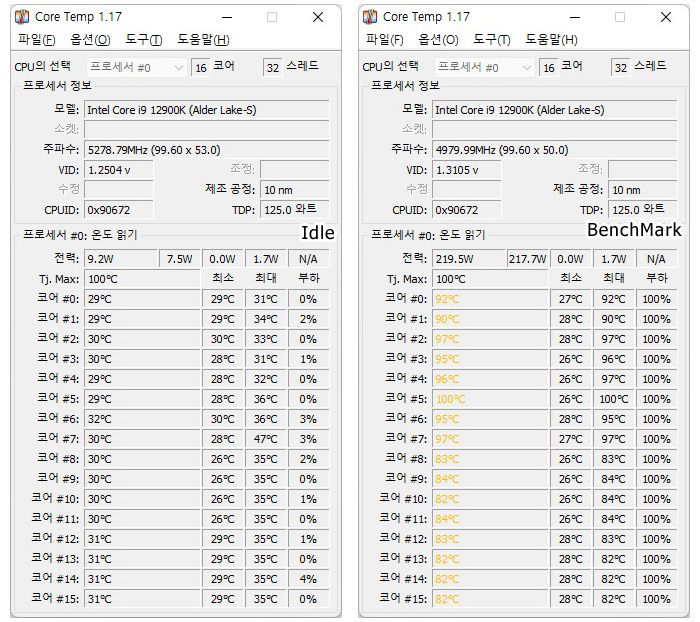This screenshot has height=622, width=700.
Task: Click the N/A power field in the Idle window
Action: pos(308,259)
